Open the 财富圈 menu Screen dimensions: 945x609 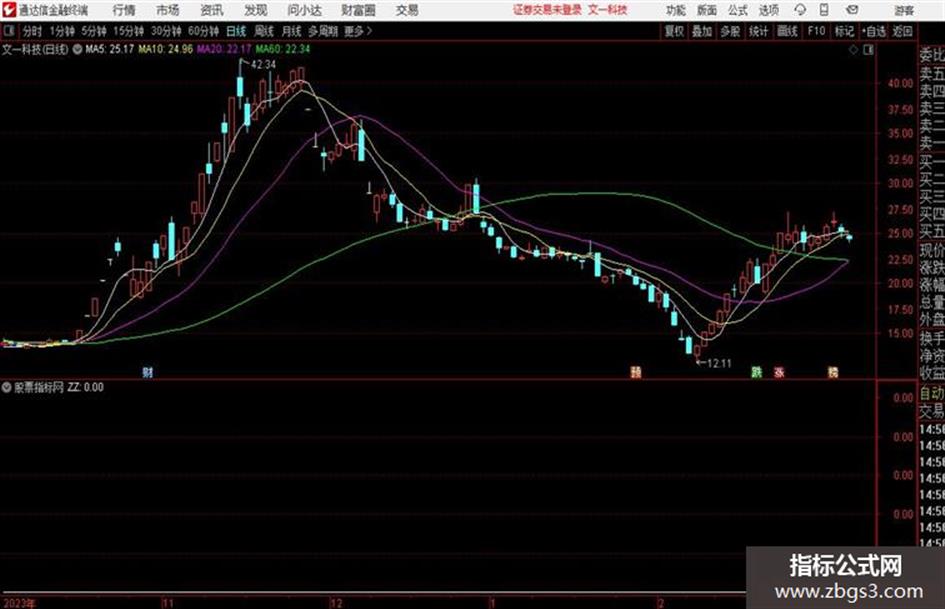(x=358, y=10)
